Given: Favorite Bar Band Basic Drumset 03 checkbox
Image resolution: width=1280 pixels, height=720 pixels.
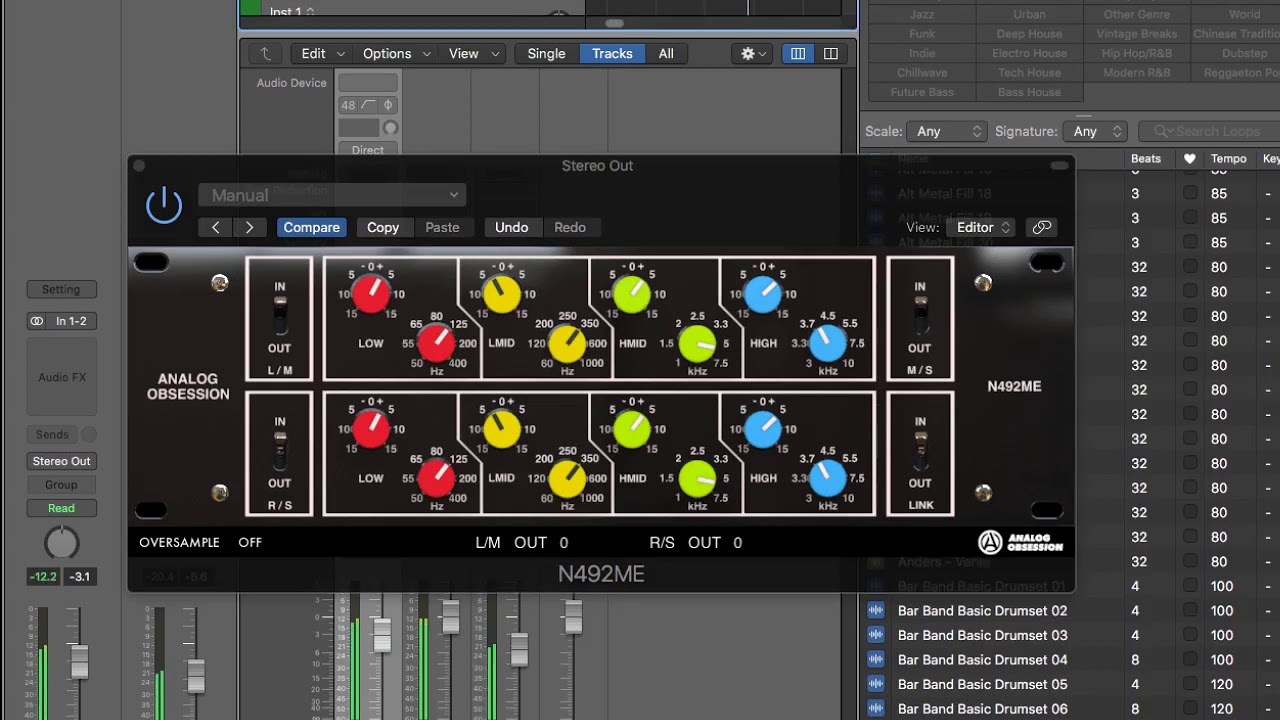Looking at the screenshot, I should click(1190, 635).
